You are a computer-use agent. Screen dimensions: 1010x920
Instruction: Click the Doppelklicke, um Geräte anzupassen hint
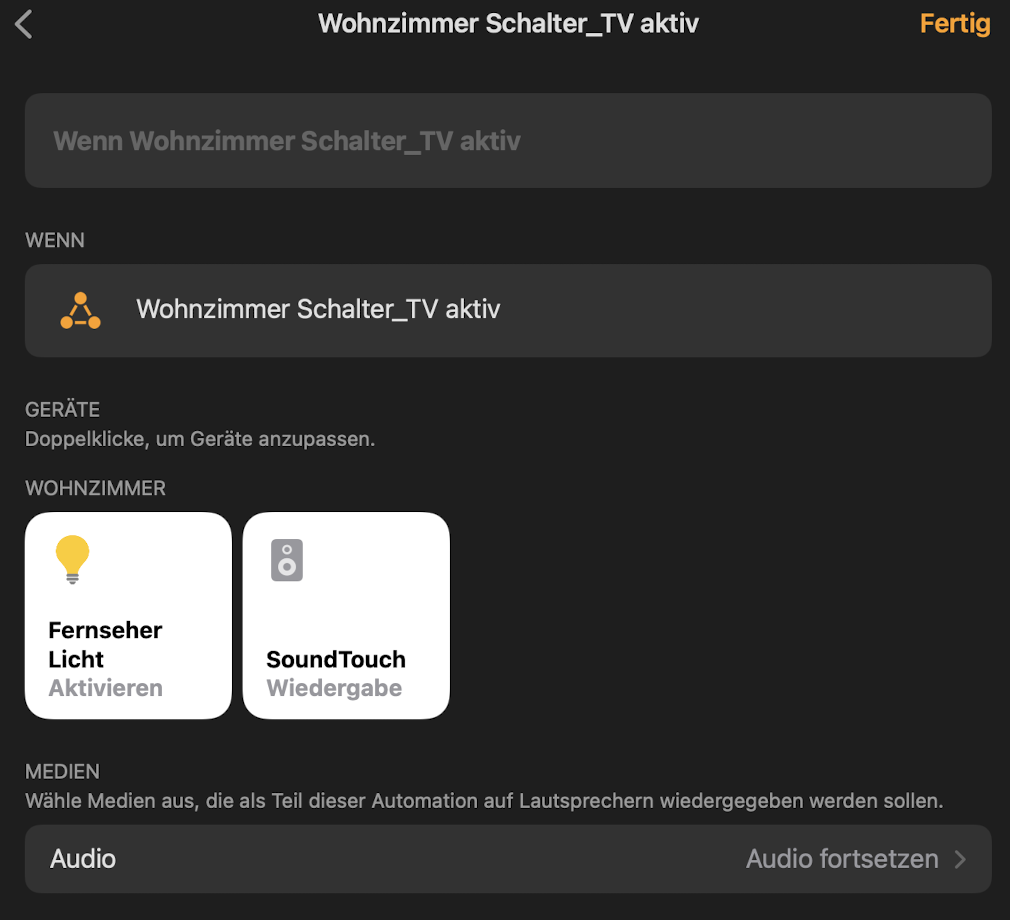click(x=200, y=439)
